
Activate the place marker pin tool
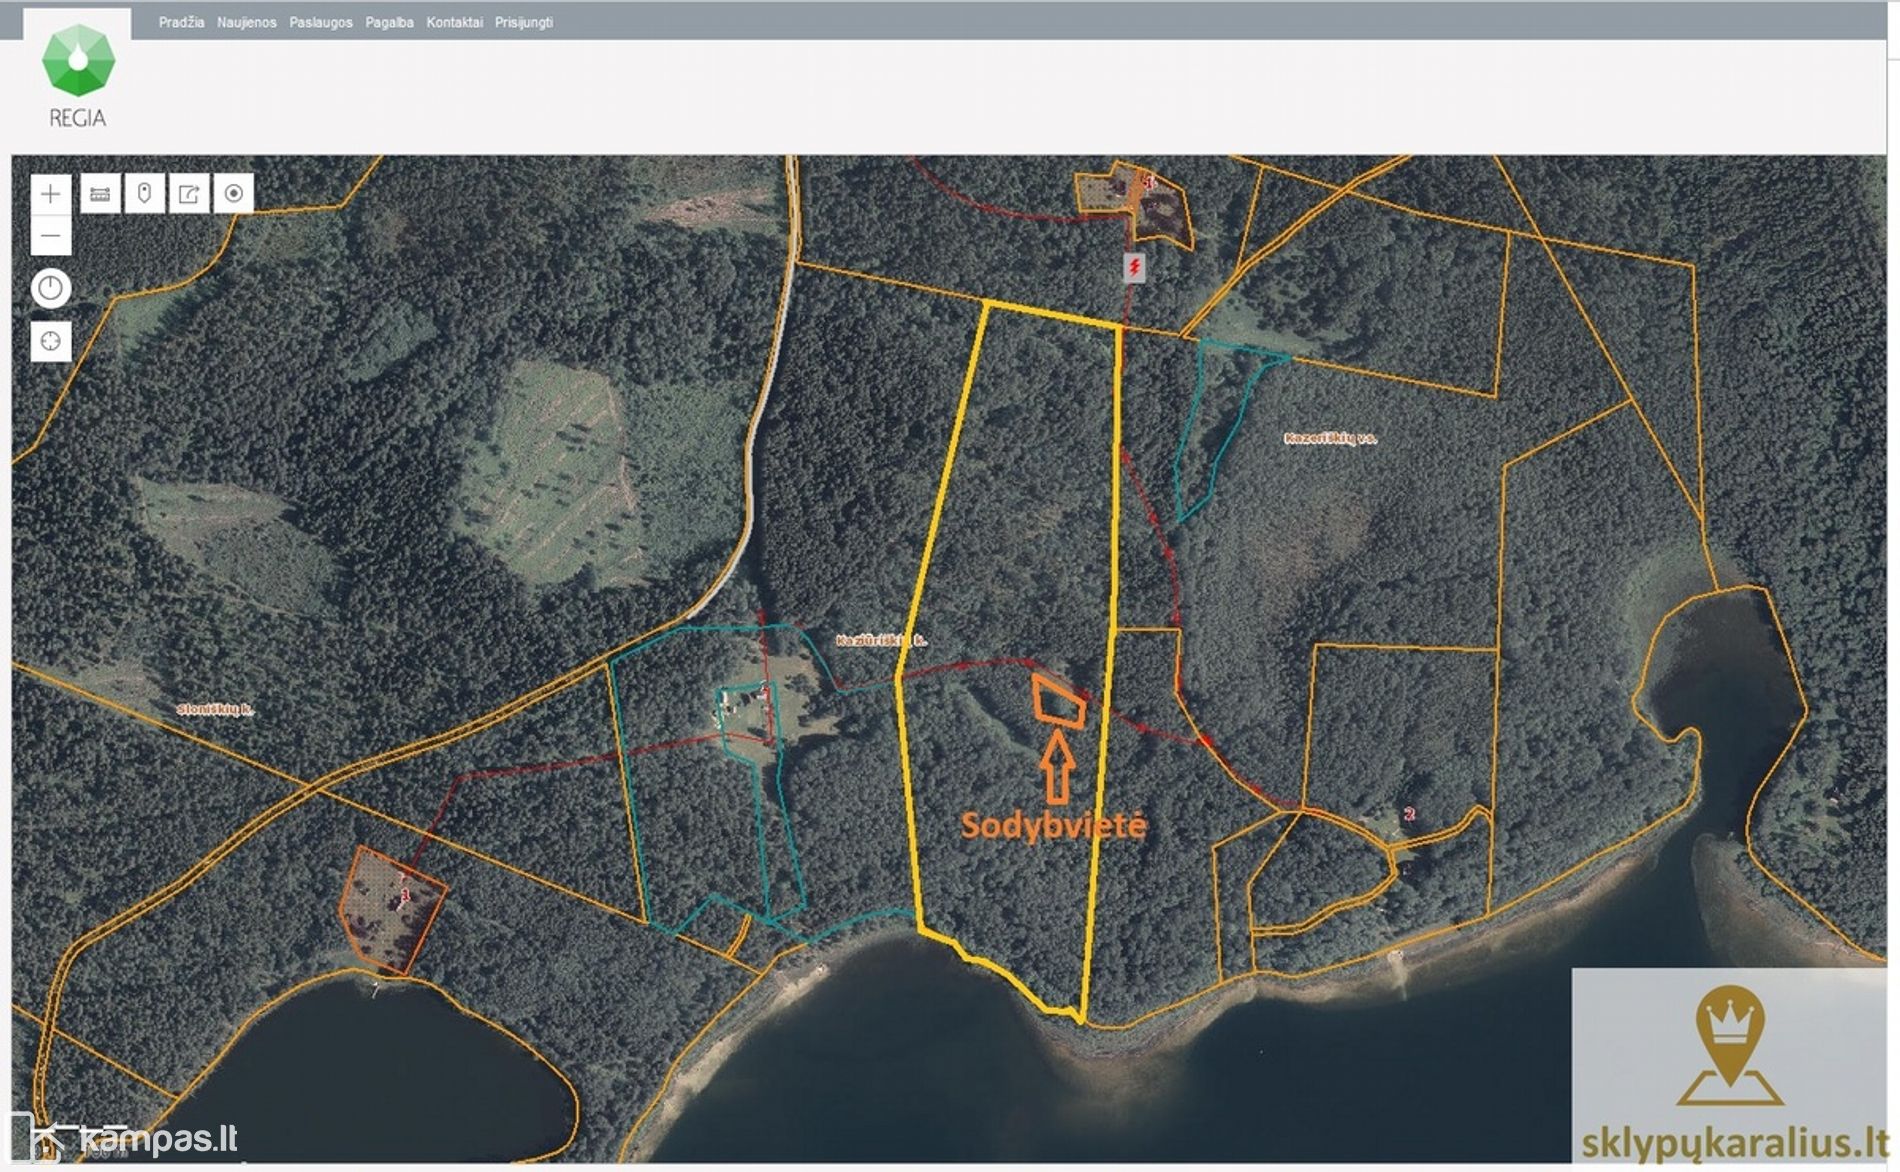144,194
